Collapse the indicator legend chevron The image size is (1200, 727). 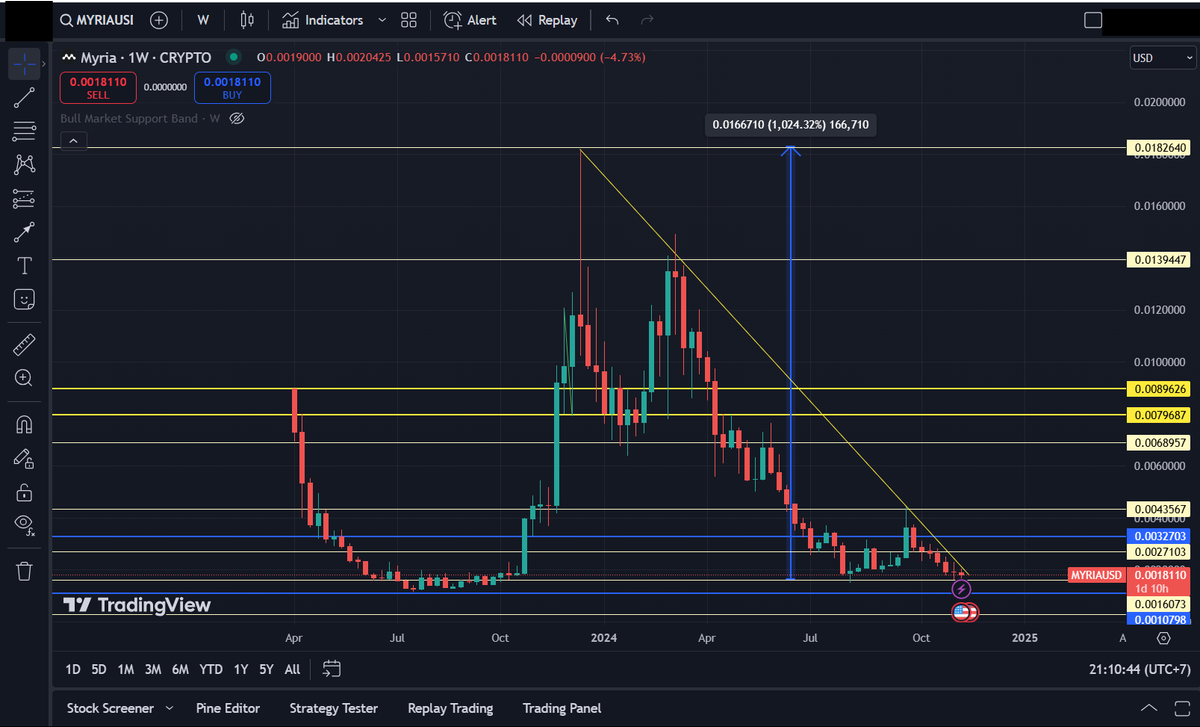tap(72, 142)
